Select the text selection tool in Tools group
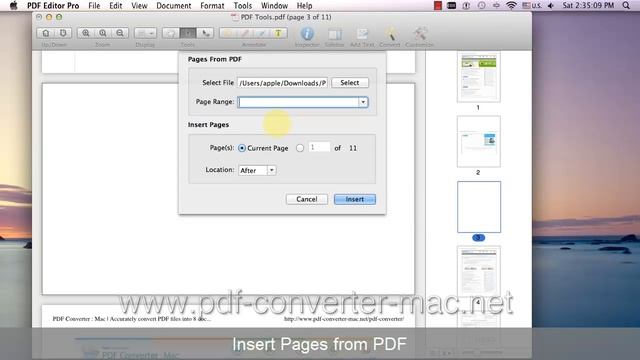Screen dimensions: 640x360 188,33
